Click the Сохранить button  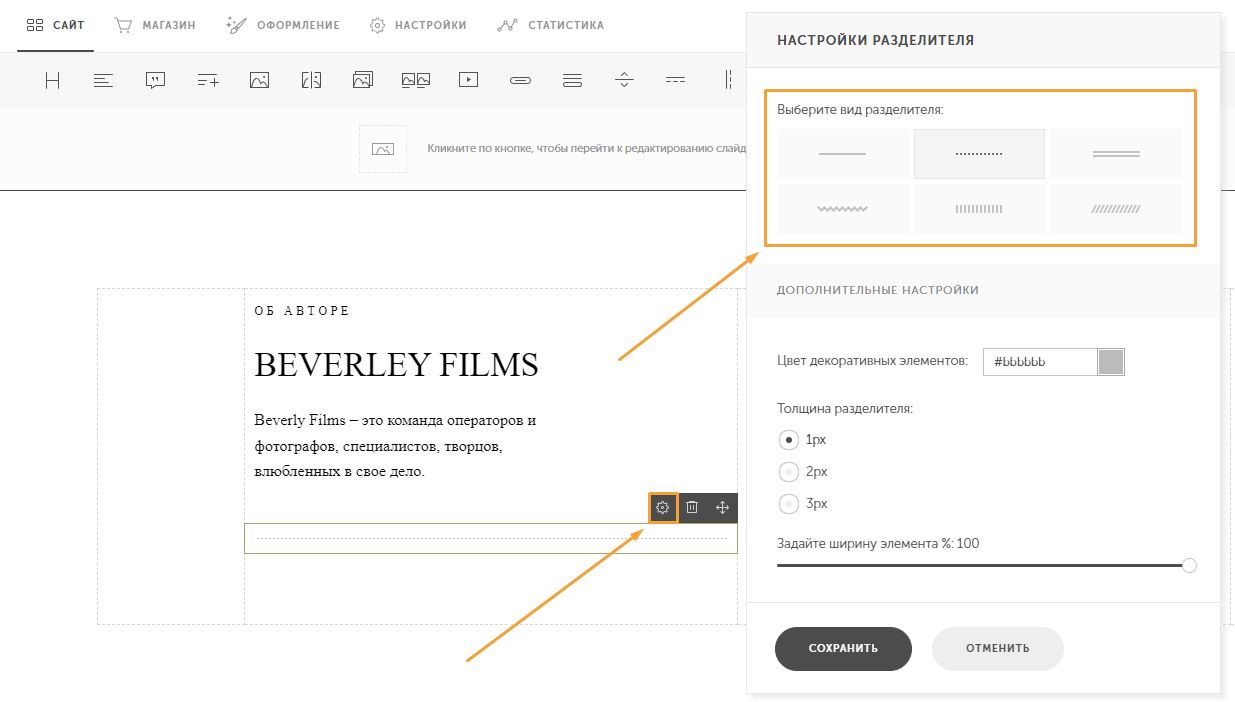[843, 648]
